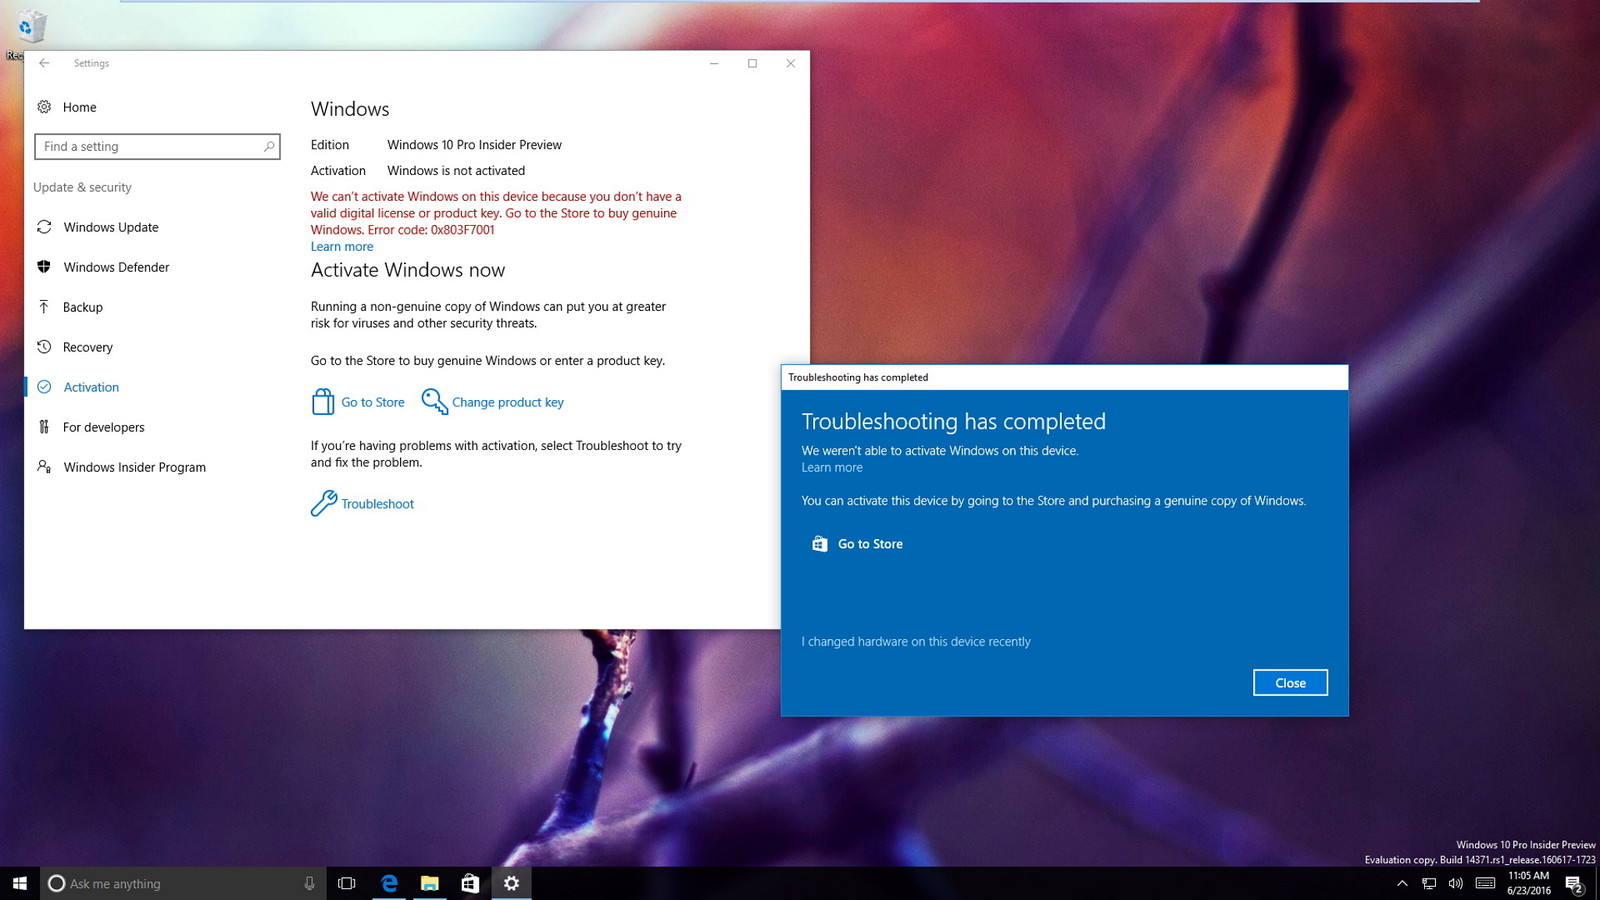The width and height of the screenshot is (1600, 900).
Task: Open Microsoft Edge from the taskbar
Action: coord(389,883)
